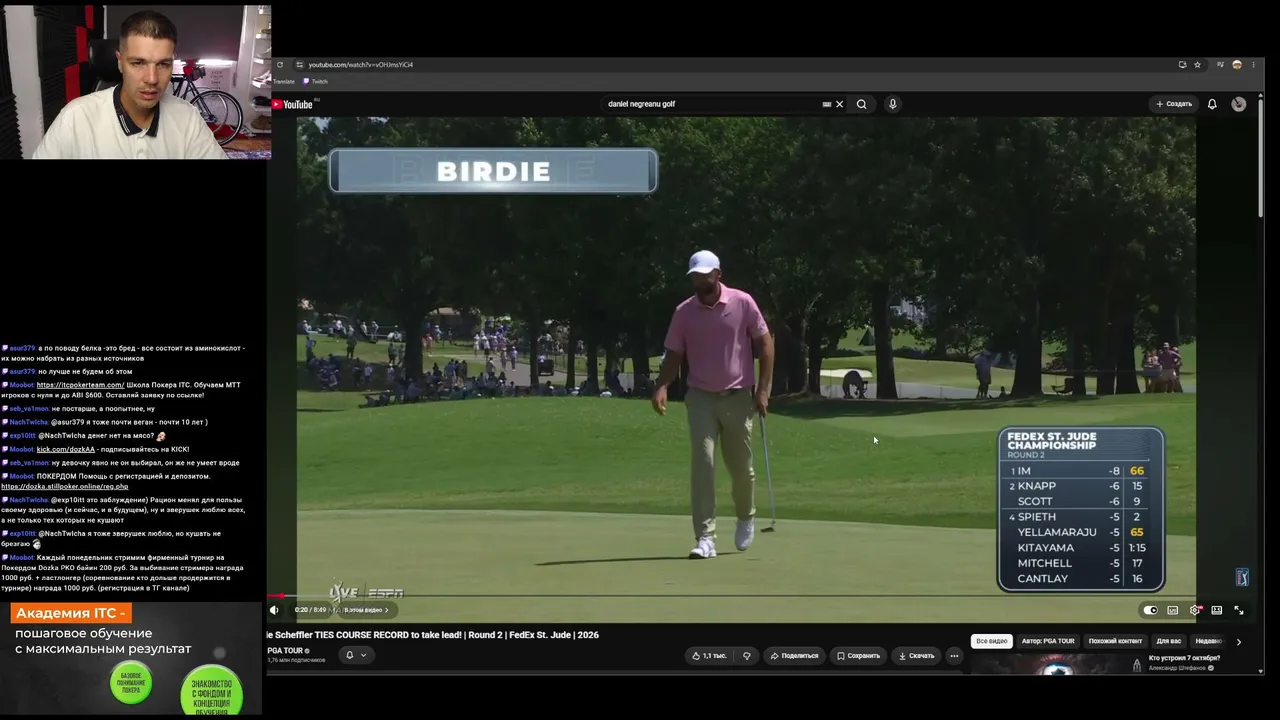The height and width of the screenshot is (720, 1280).
Task: Clear the search query with the X
Action: coord(840,104)
